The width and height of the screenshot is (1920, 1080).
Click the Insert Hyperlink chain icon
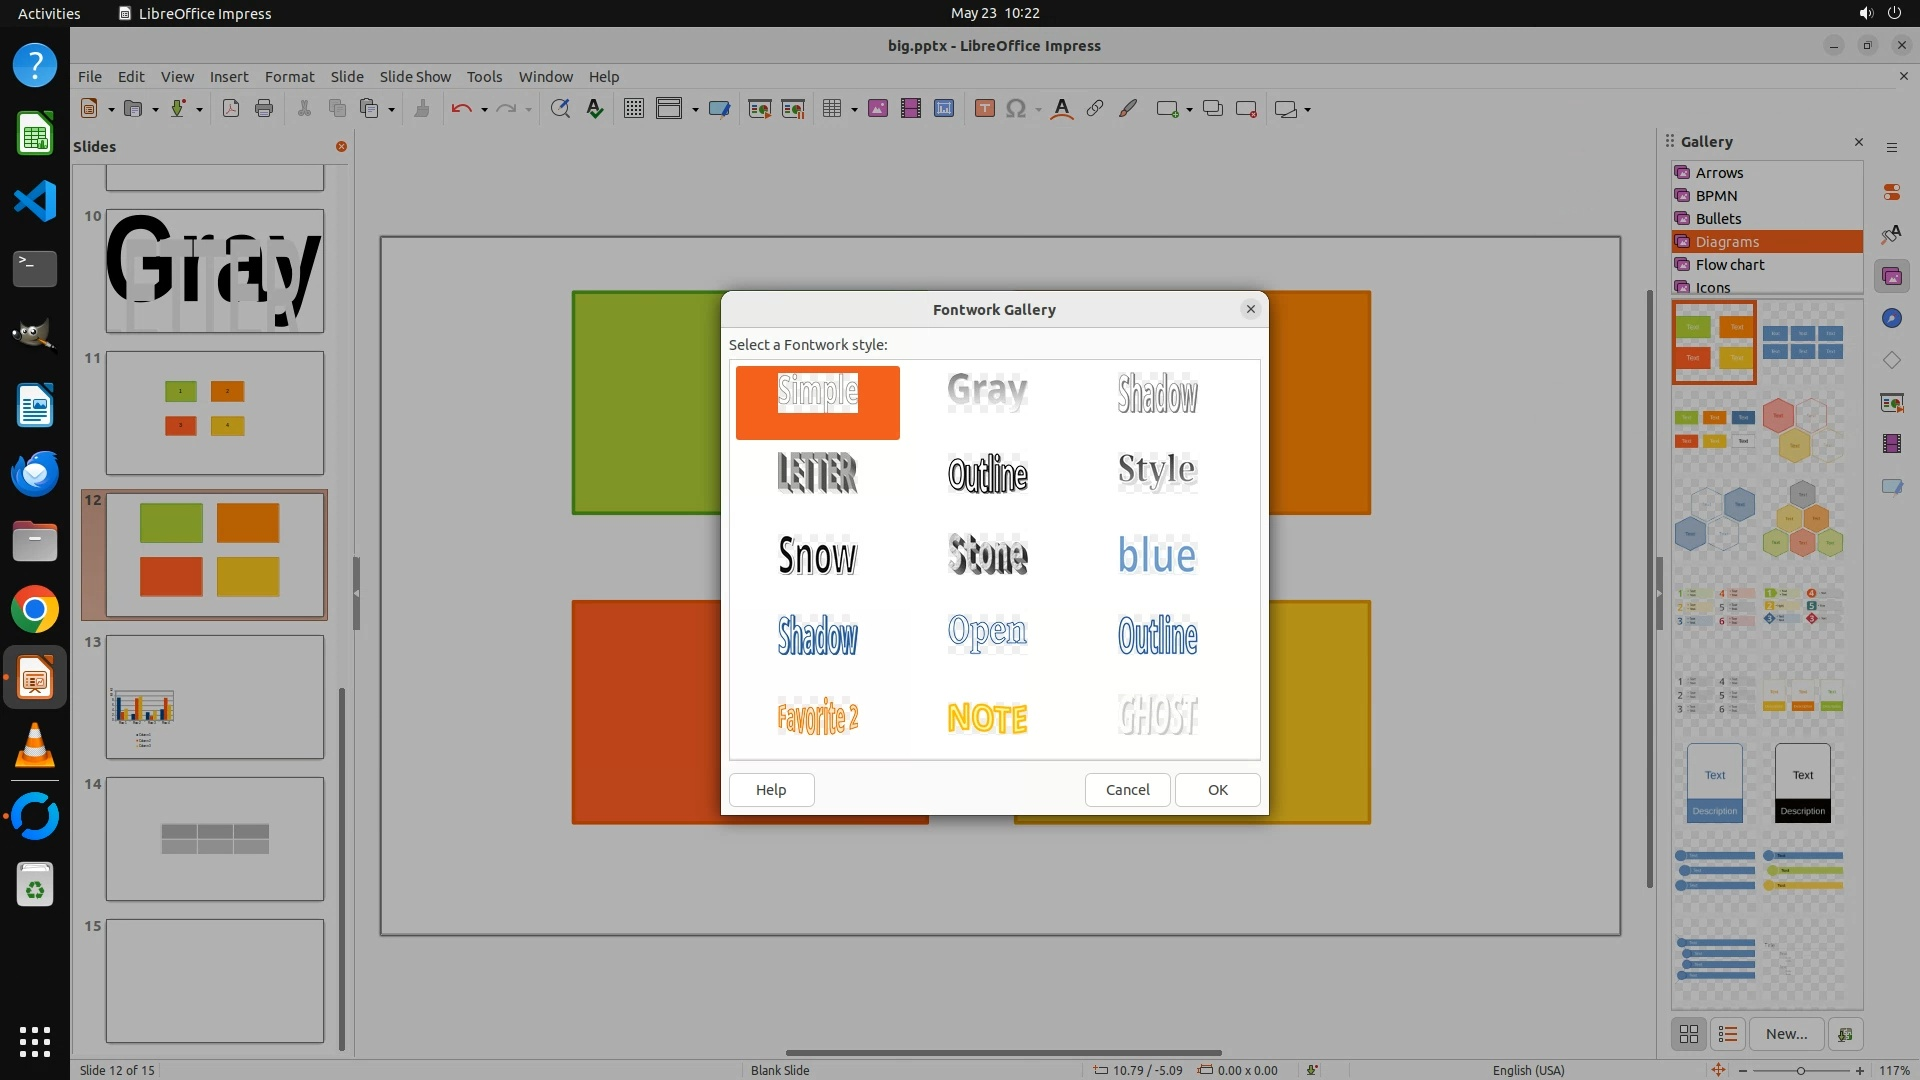click(1095, 109)
